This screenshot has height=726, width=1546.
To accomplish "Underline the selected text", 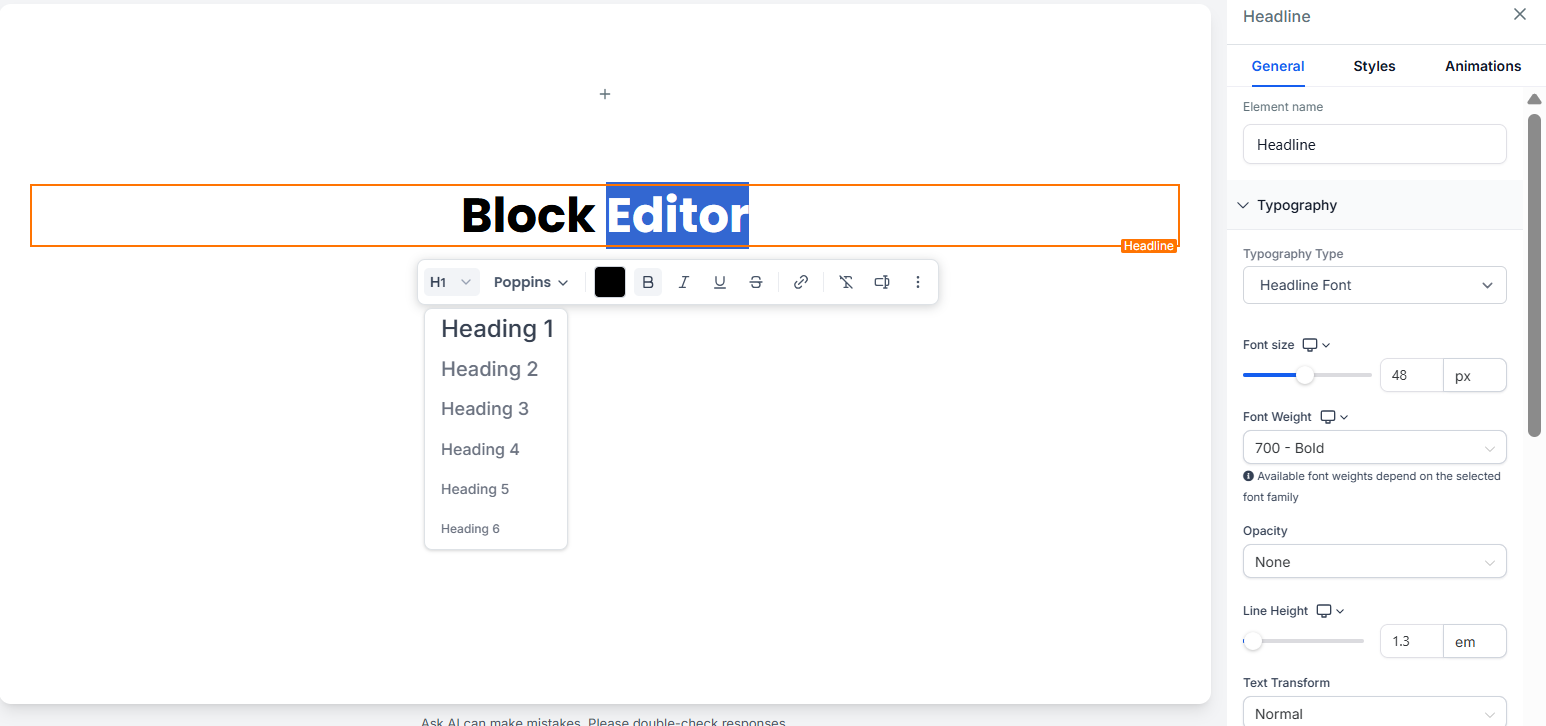I will pos(720,282).
